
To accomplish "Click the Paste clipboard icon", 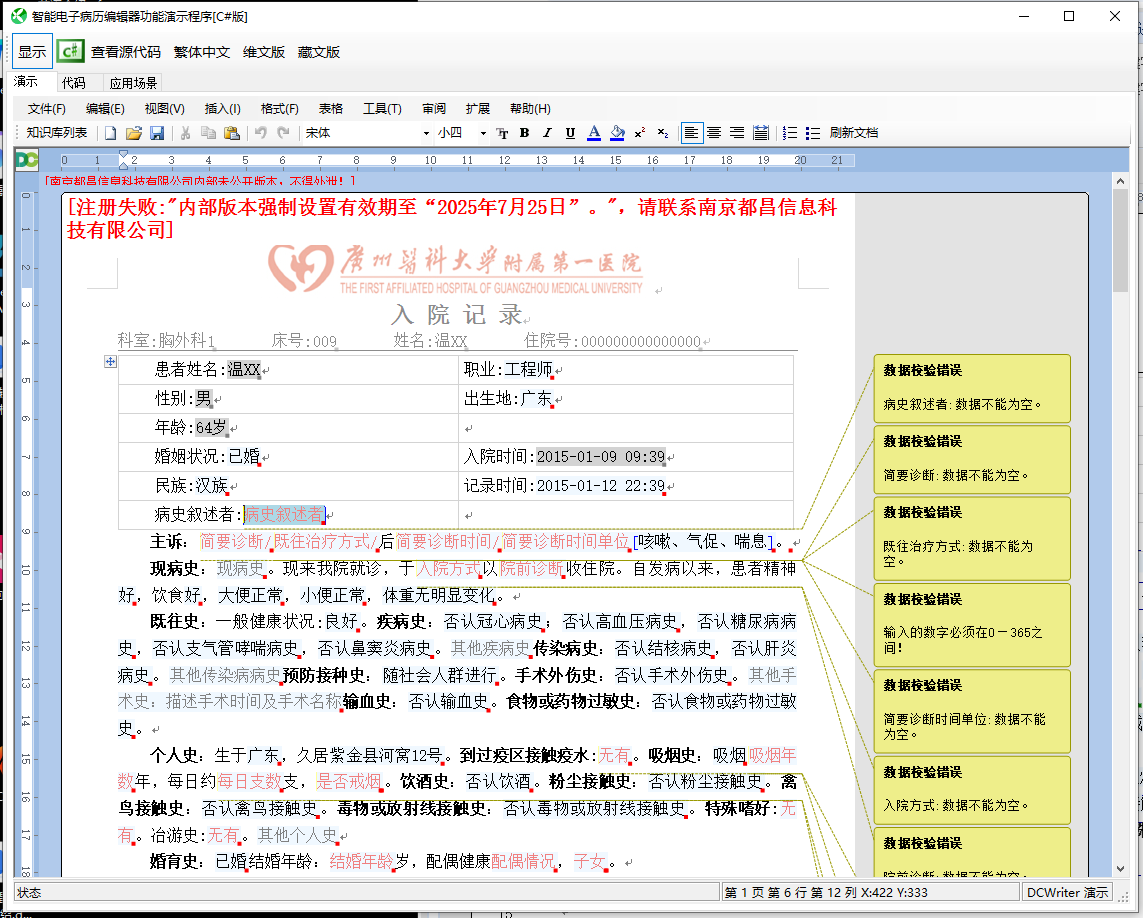I will tap(232, 133).
